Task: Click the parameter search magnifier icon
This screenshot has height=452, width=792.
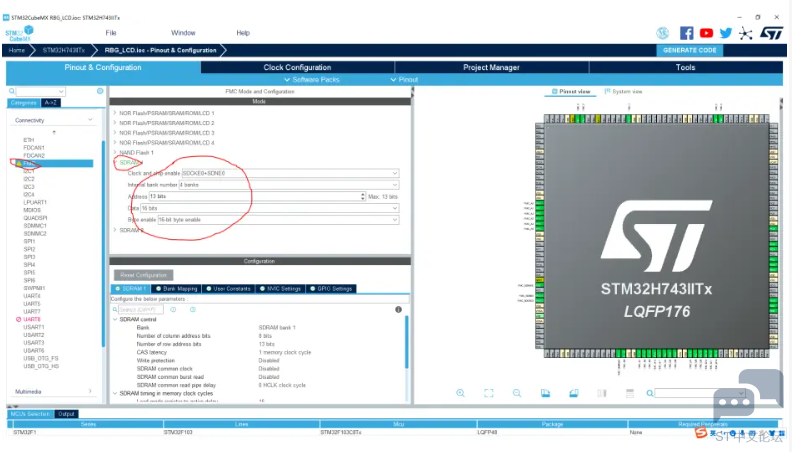Action: tap(115, 310)
